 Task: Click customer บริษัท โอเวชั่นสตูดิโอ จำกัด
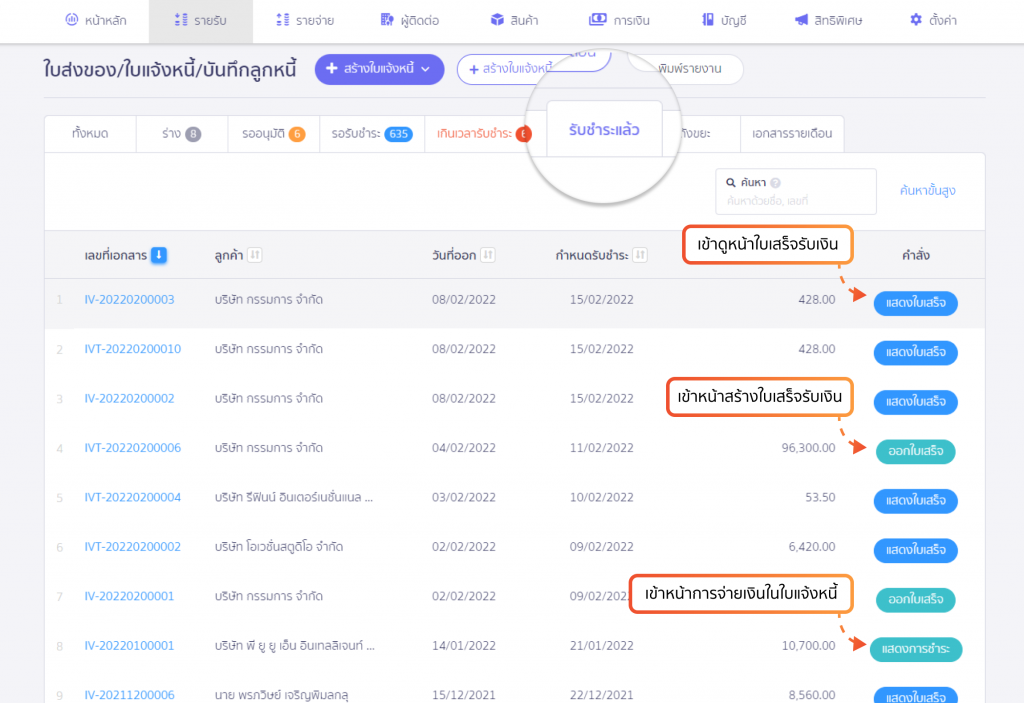tap(279, 547)
